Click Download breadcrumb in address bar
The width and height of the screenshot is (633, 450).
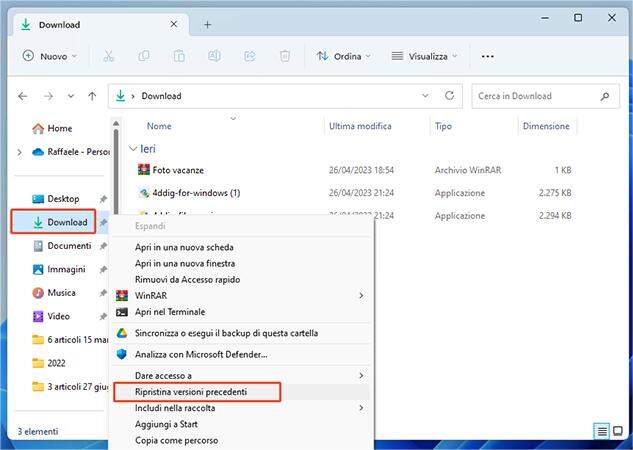161,96
